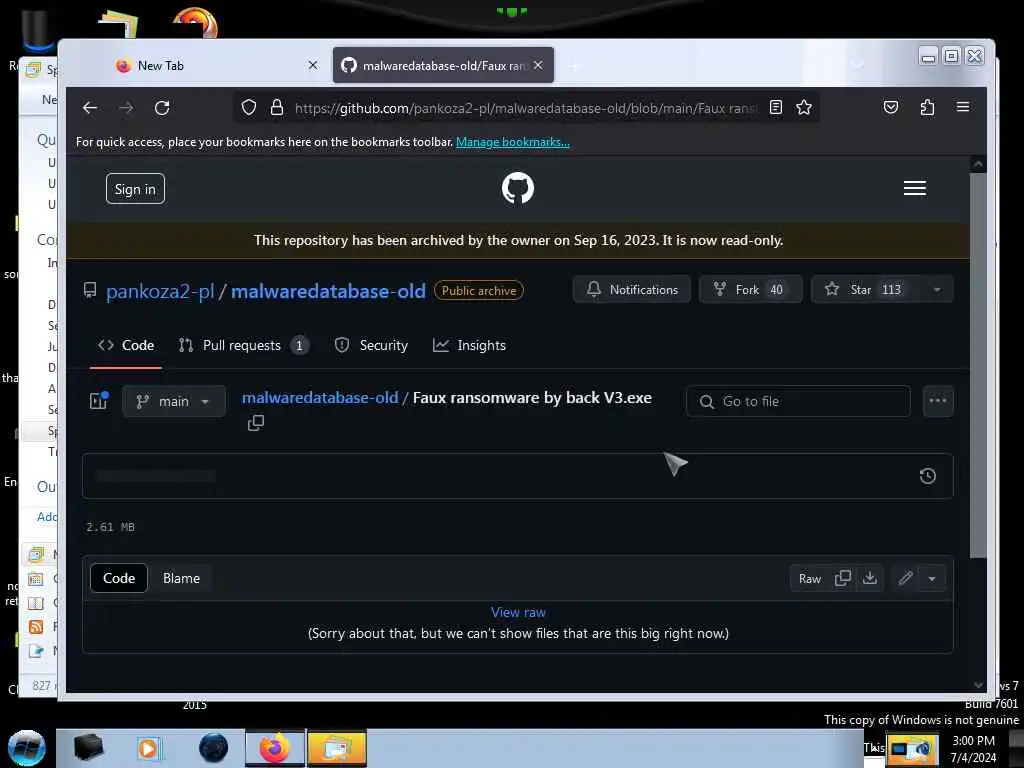Open the media player taskbar icon

pos(148,748)
